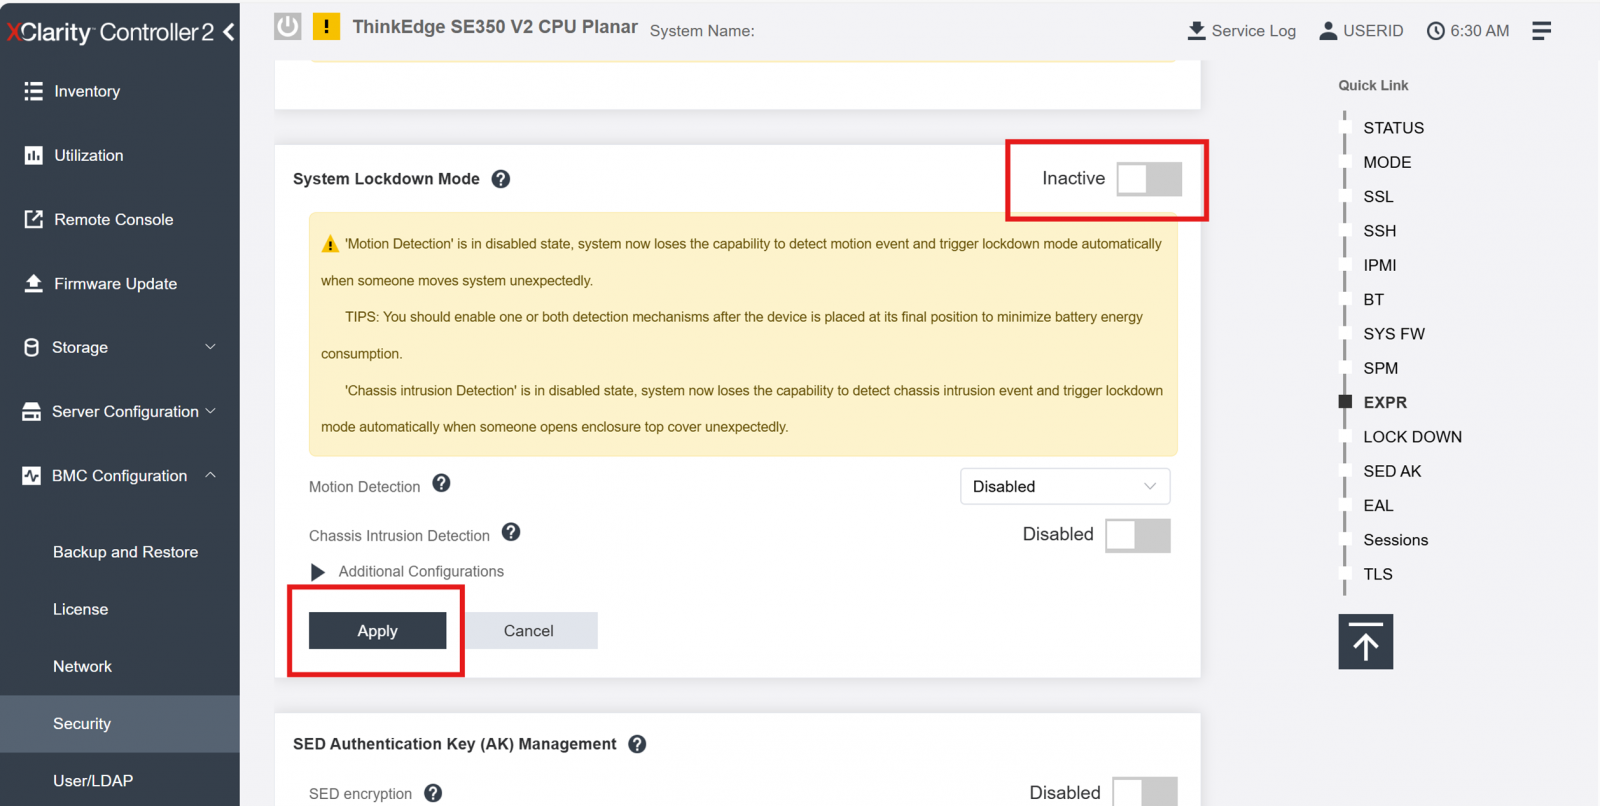1600x806 pixels.
Task: Toggle System Lockdown Mode Inactive switch
Action: (x=1149, y=179)
